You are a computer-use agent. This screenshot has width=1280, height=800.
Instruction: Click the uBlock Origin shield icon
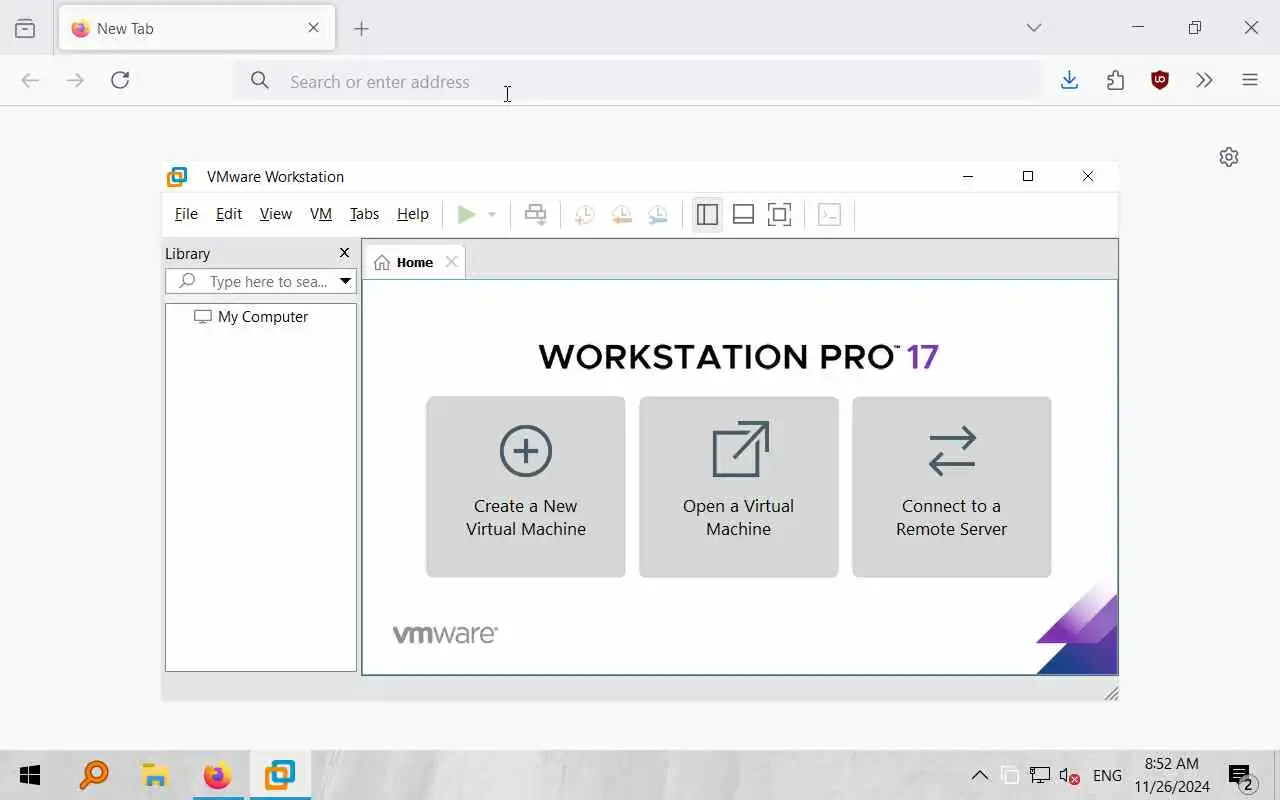(x=1160, y=80)
